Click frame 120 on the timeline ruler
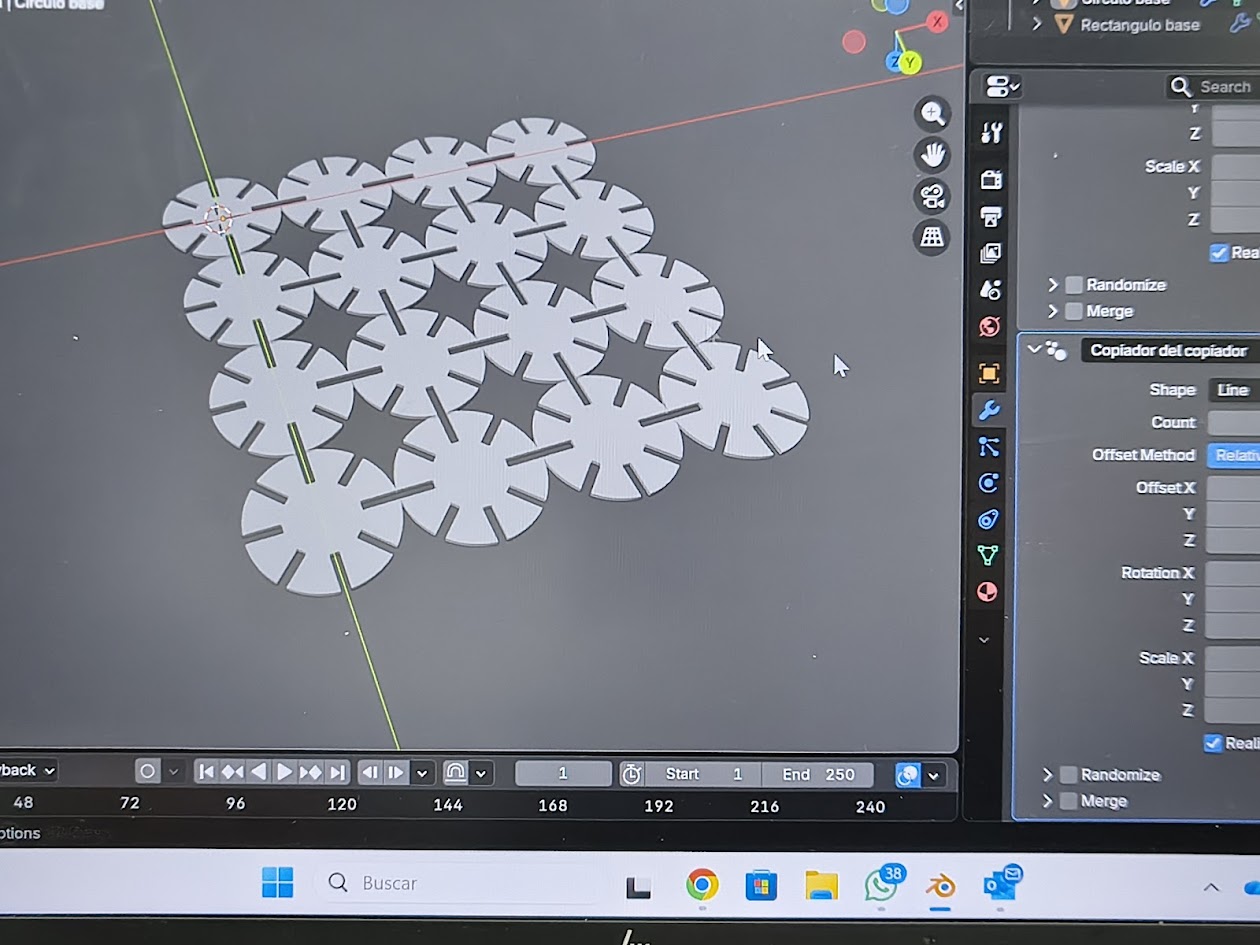This screenshot has height=945, width=1260. pos(342,803)
